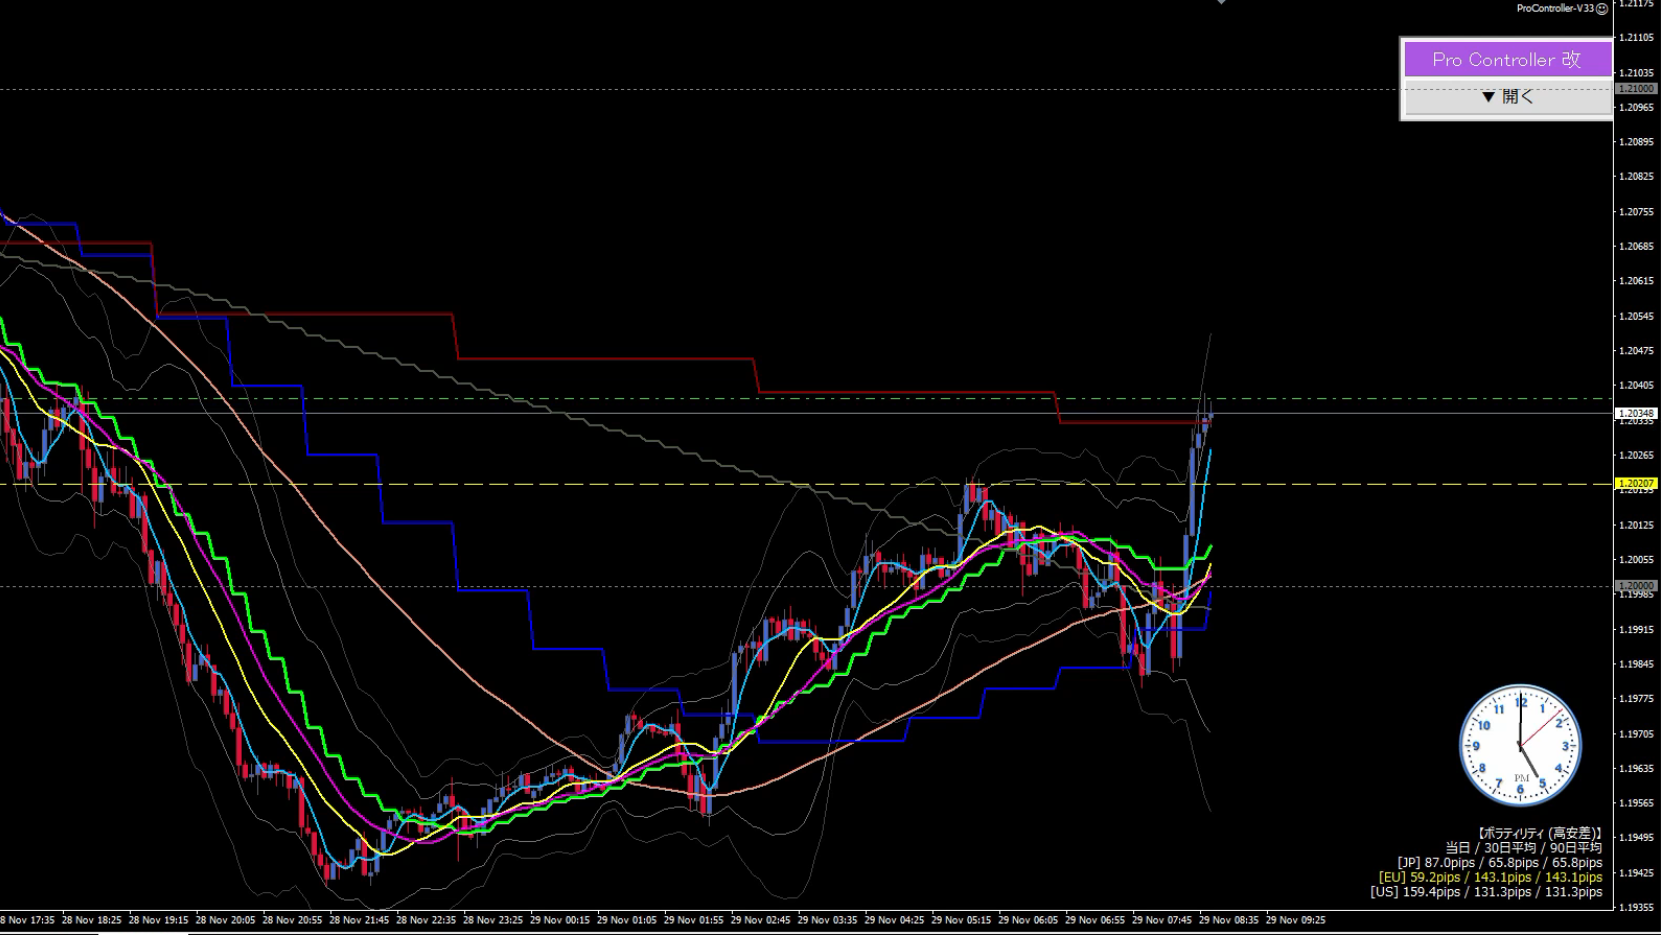This screenshot has height=935, width=1661.
Task: Click the yellow [EU] 59.2pips volatility row
Action: pyautogui.click(x=1490, y=877)
